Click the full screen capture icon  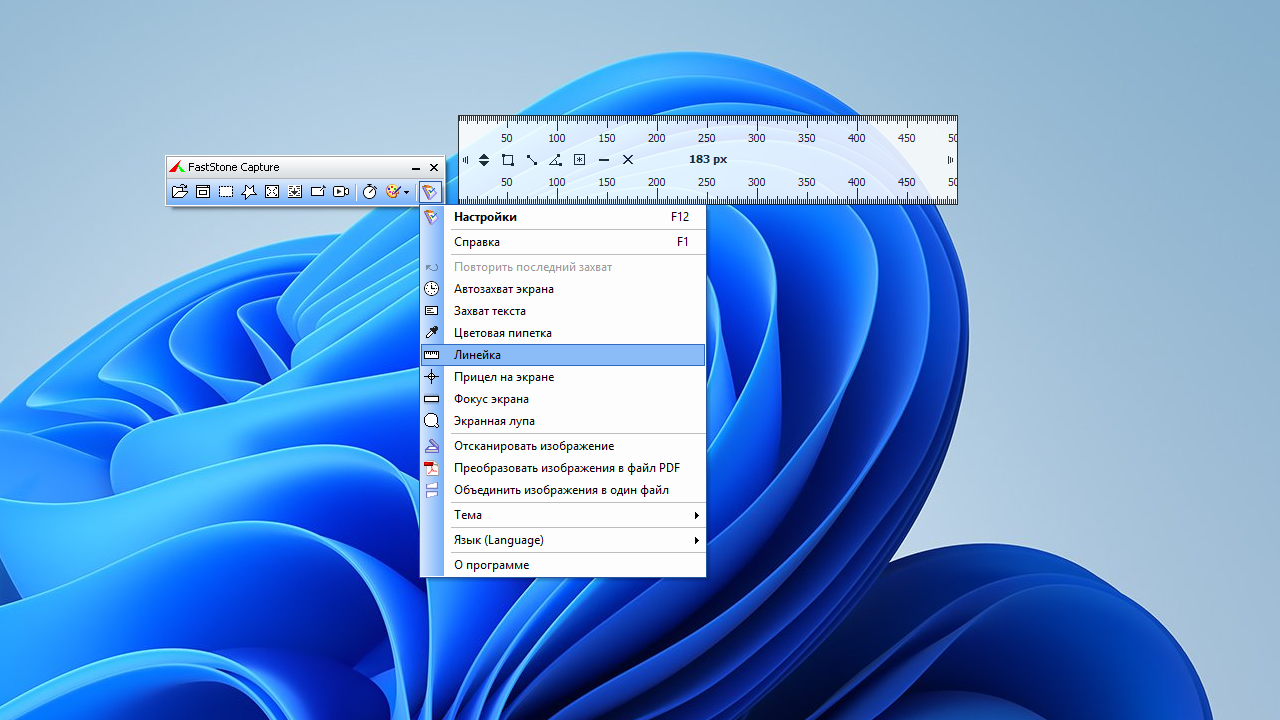(x=272, y=192)
